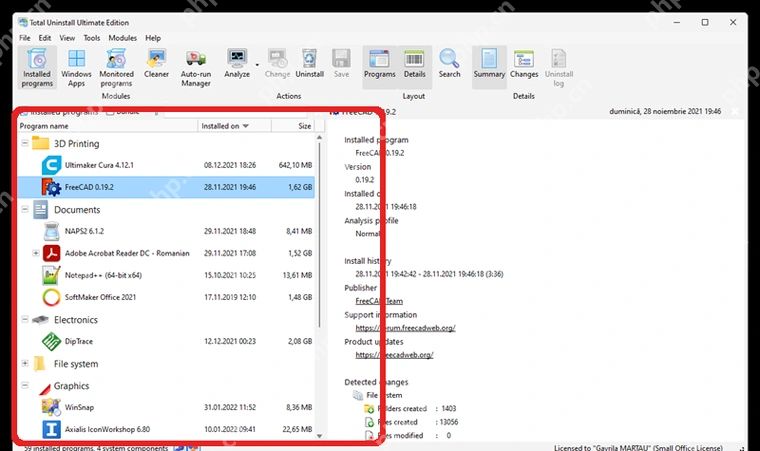This screenshot has height=451, width=760.
Task: Select the FreeCAD 0.19.2 gear icon
Action: [51, 187]
